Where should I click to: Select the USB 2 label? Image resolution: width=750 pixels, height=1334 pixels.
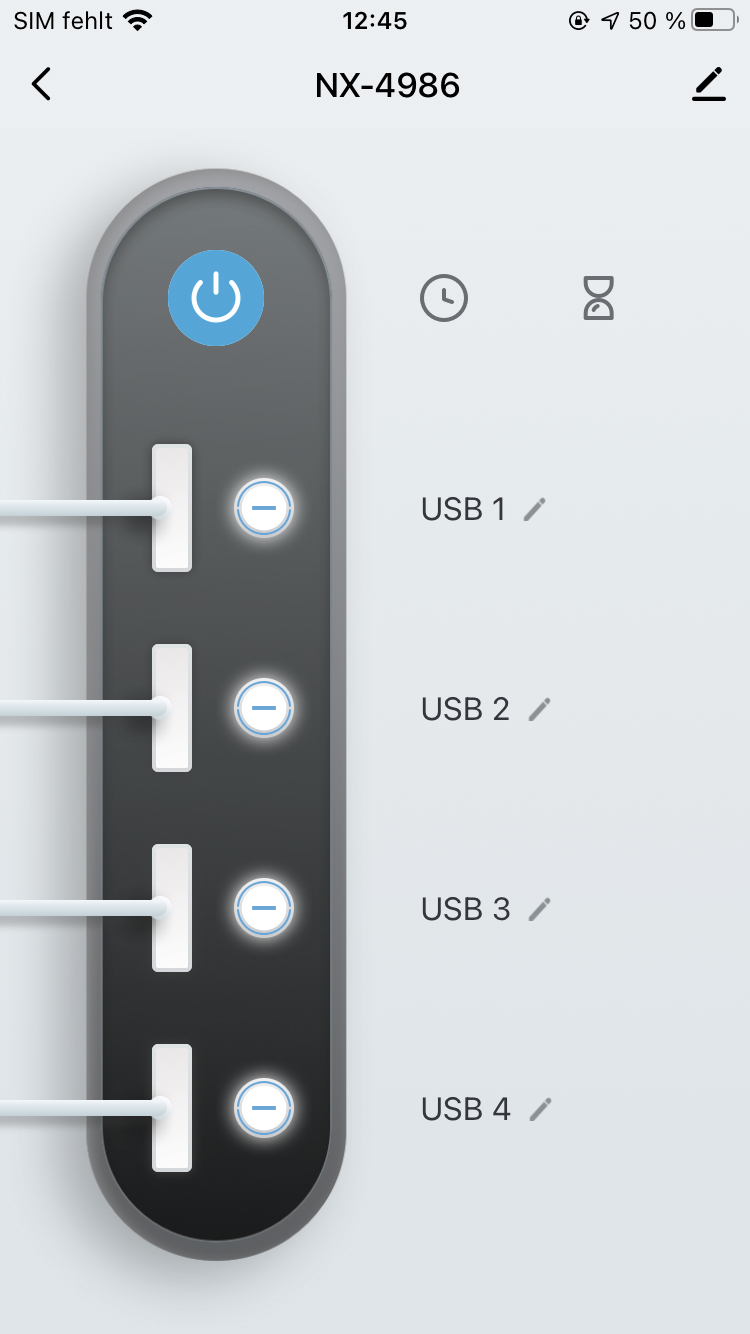(466, 709)
